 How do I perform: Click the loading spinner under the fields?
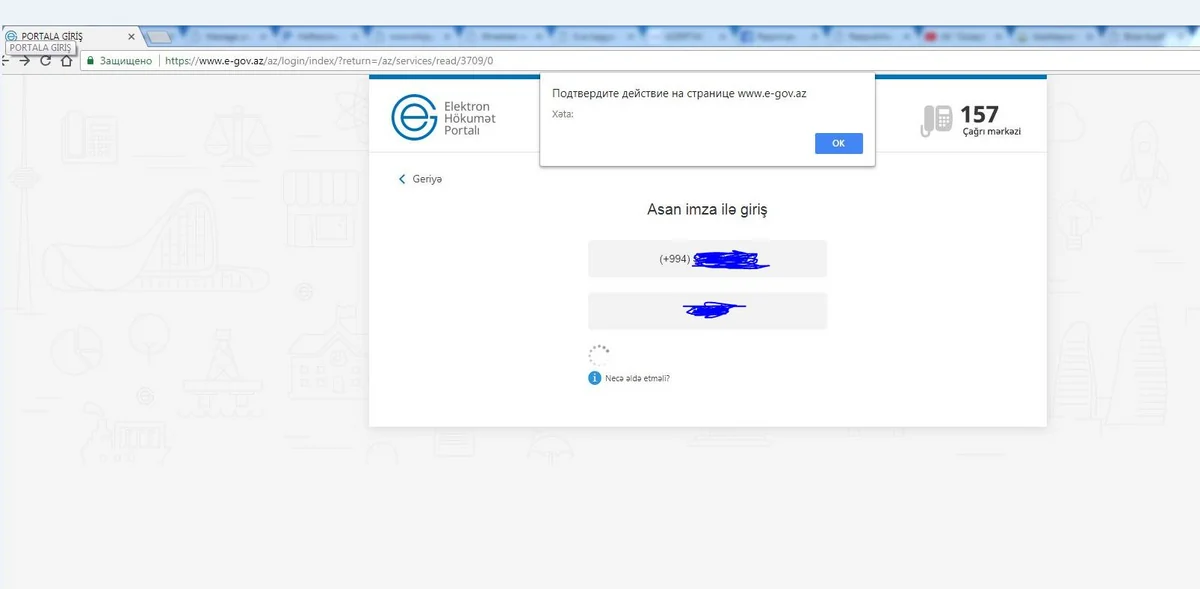coord(598,354)
